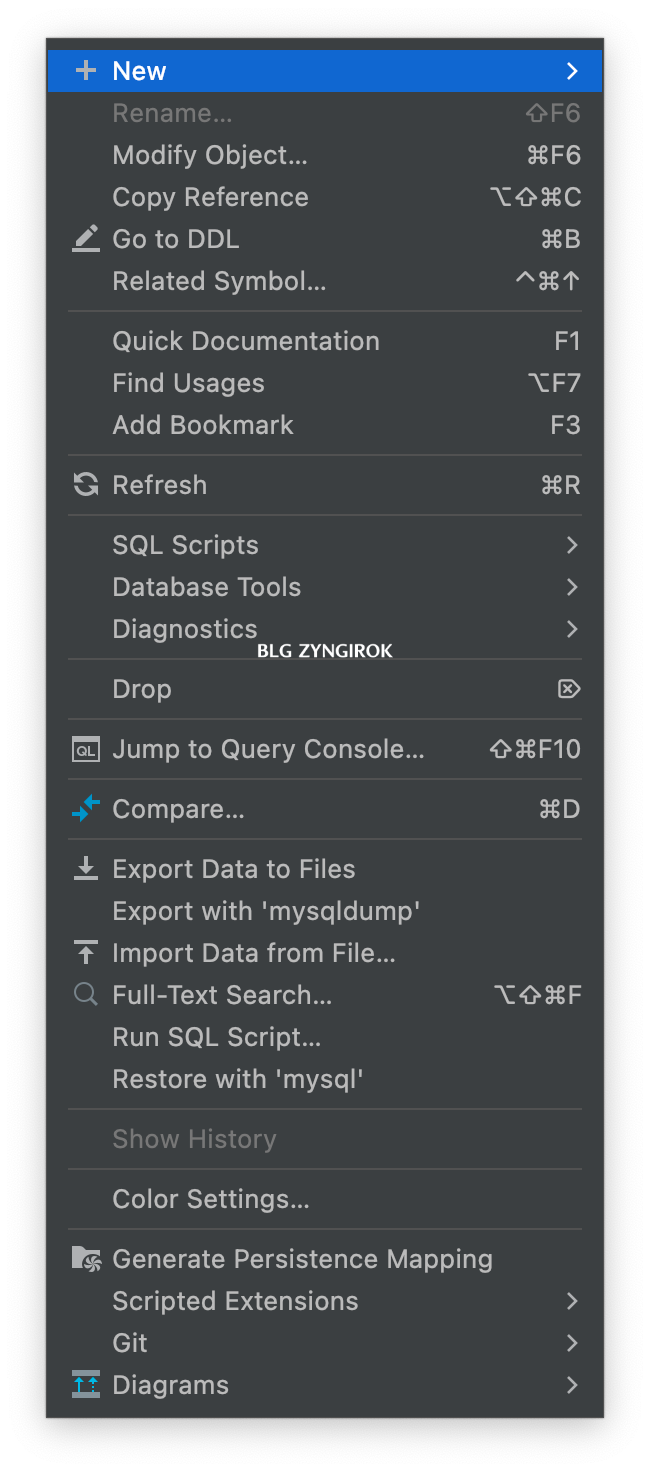The width and height of the screenshot is (650, 1472).
Task: Expand the New submenu arrow
Action: pyautogui.click(x=572, y=71)
